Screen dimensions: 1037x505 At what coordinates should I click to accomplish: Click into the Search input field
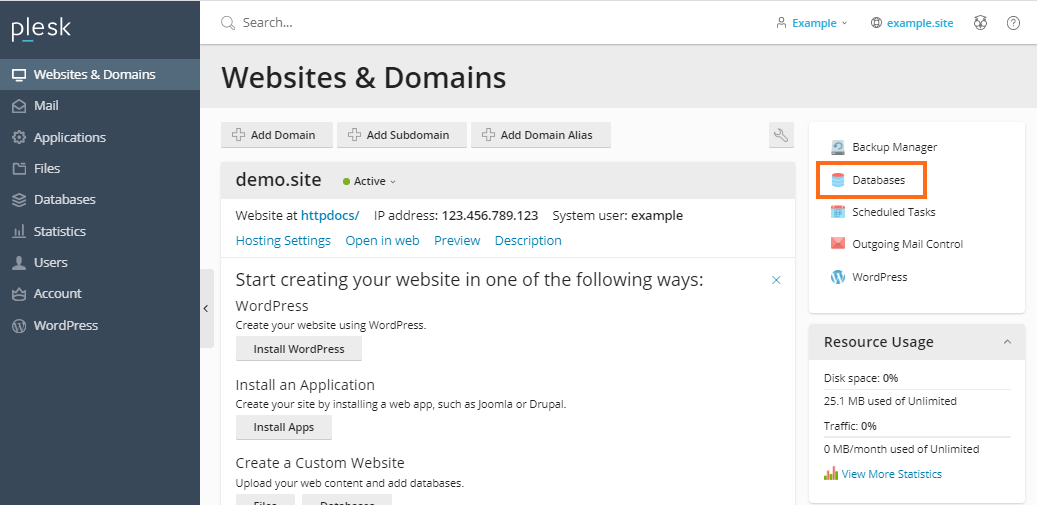pos(400,23)
